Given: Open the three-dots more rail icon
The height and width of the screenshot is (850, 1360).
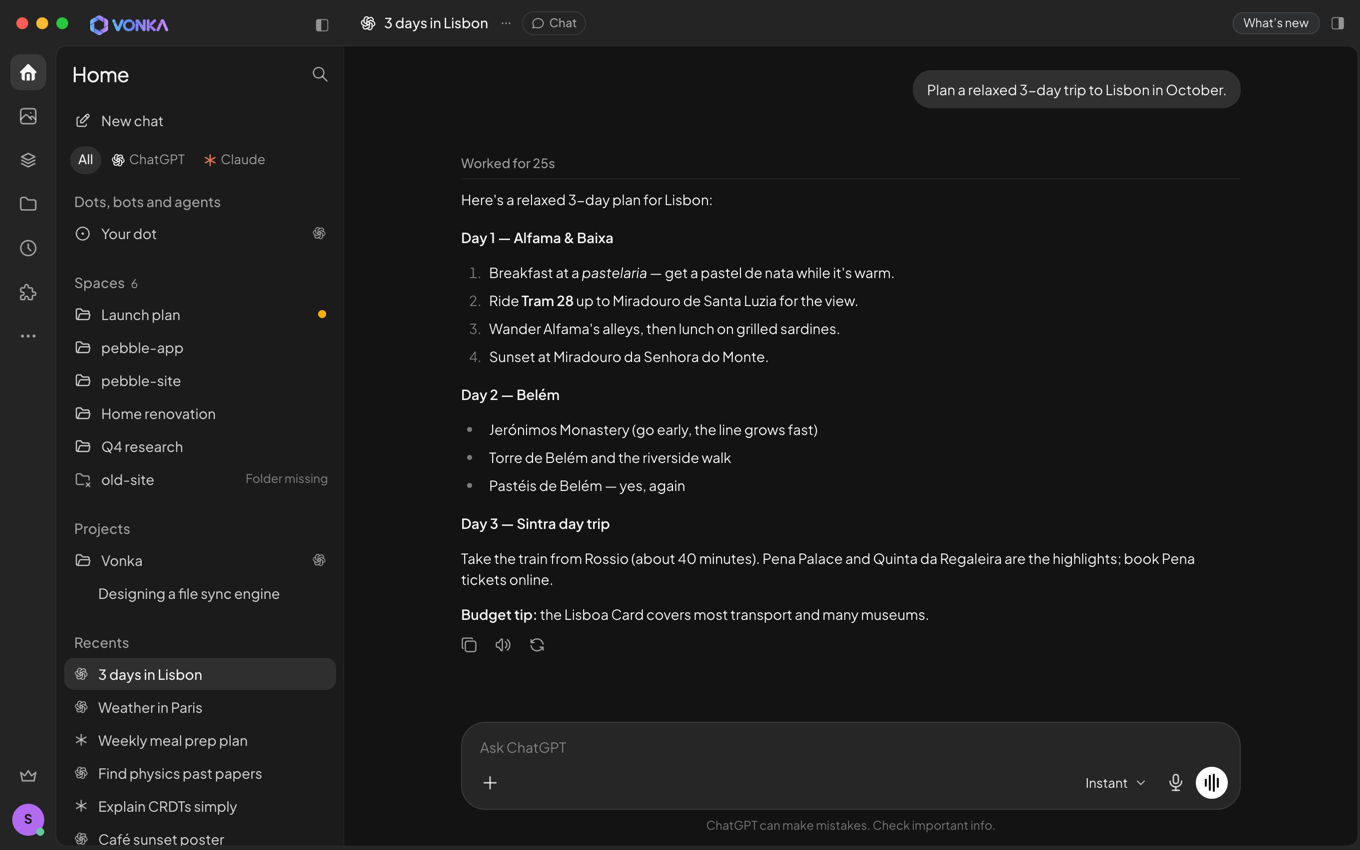Looking at the screenshot, I should point(28,336).
